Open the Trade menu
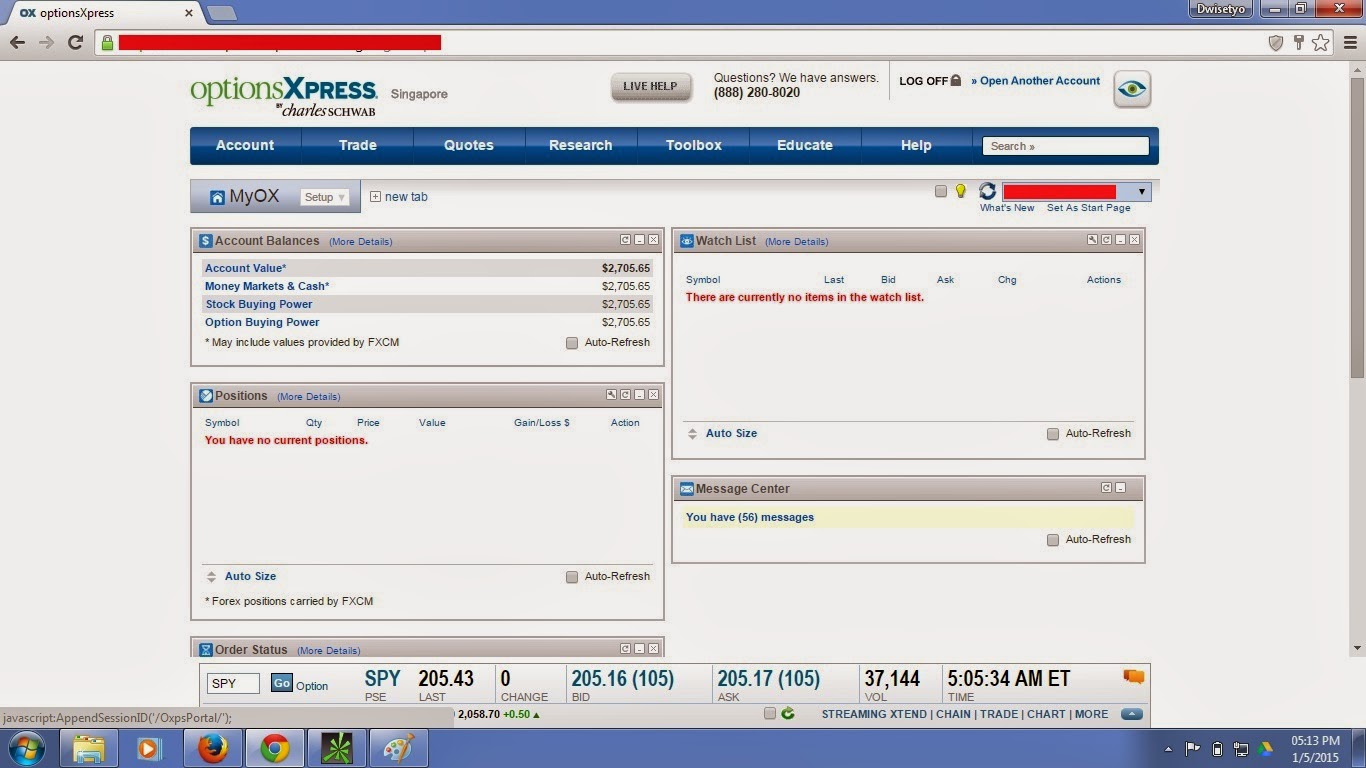 357,145
